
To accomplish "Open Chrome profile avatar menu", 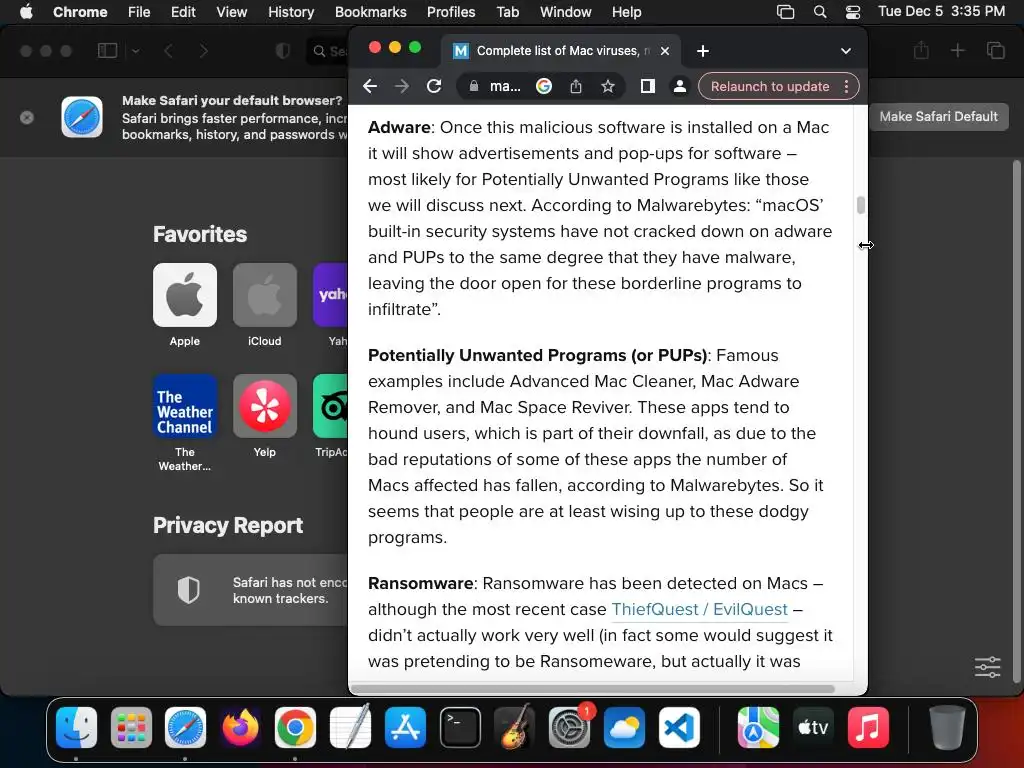I will [x=679, y=86].
